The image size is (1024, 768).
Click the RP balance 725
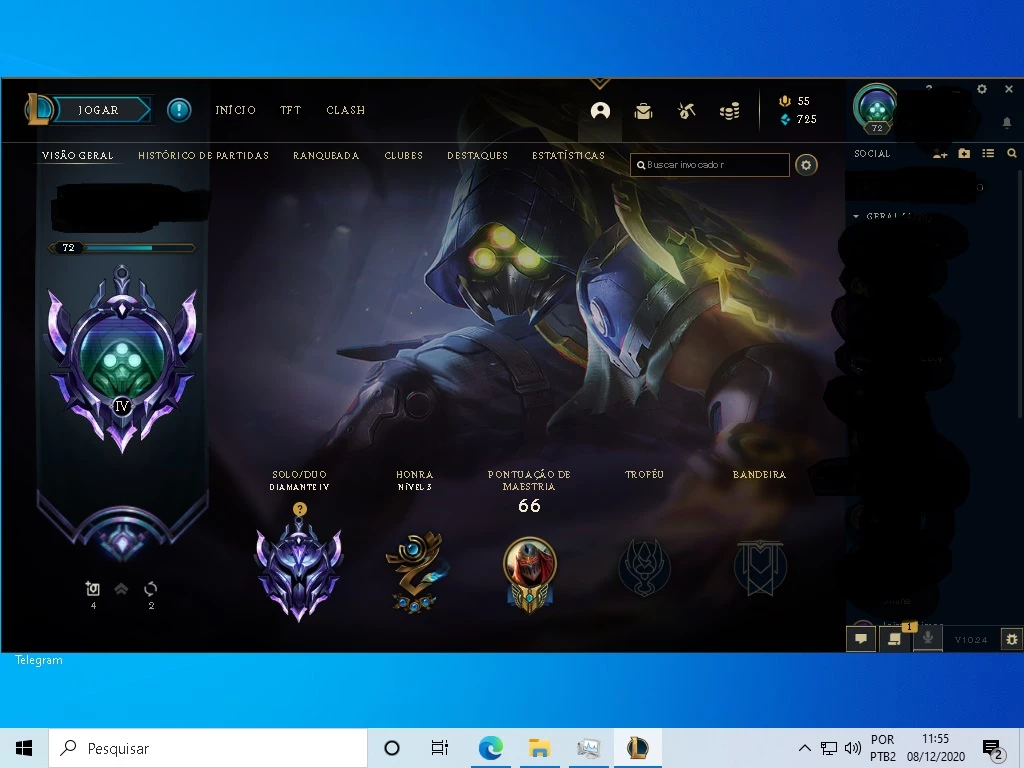coord(799,119)
